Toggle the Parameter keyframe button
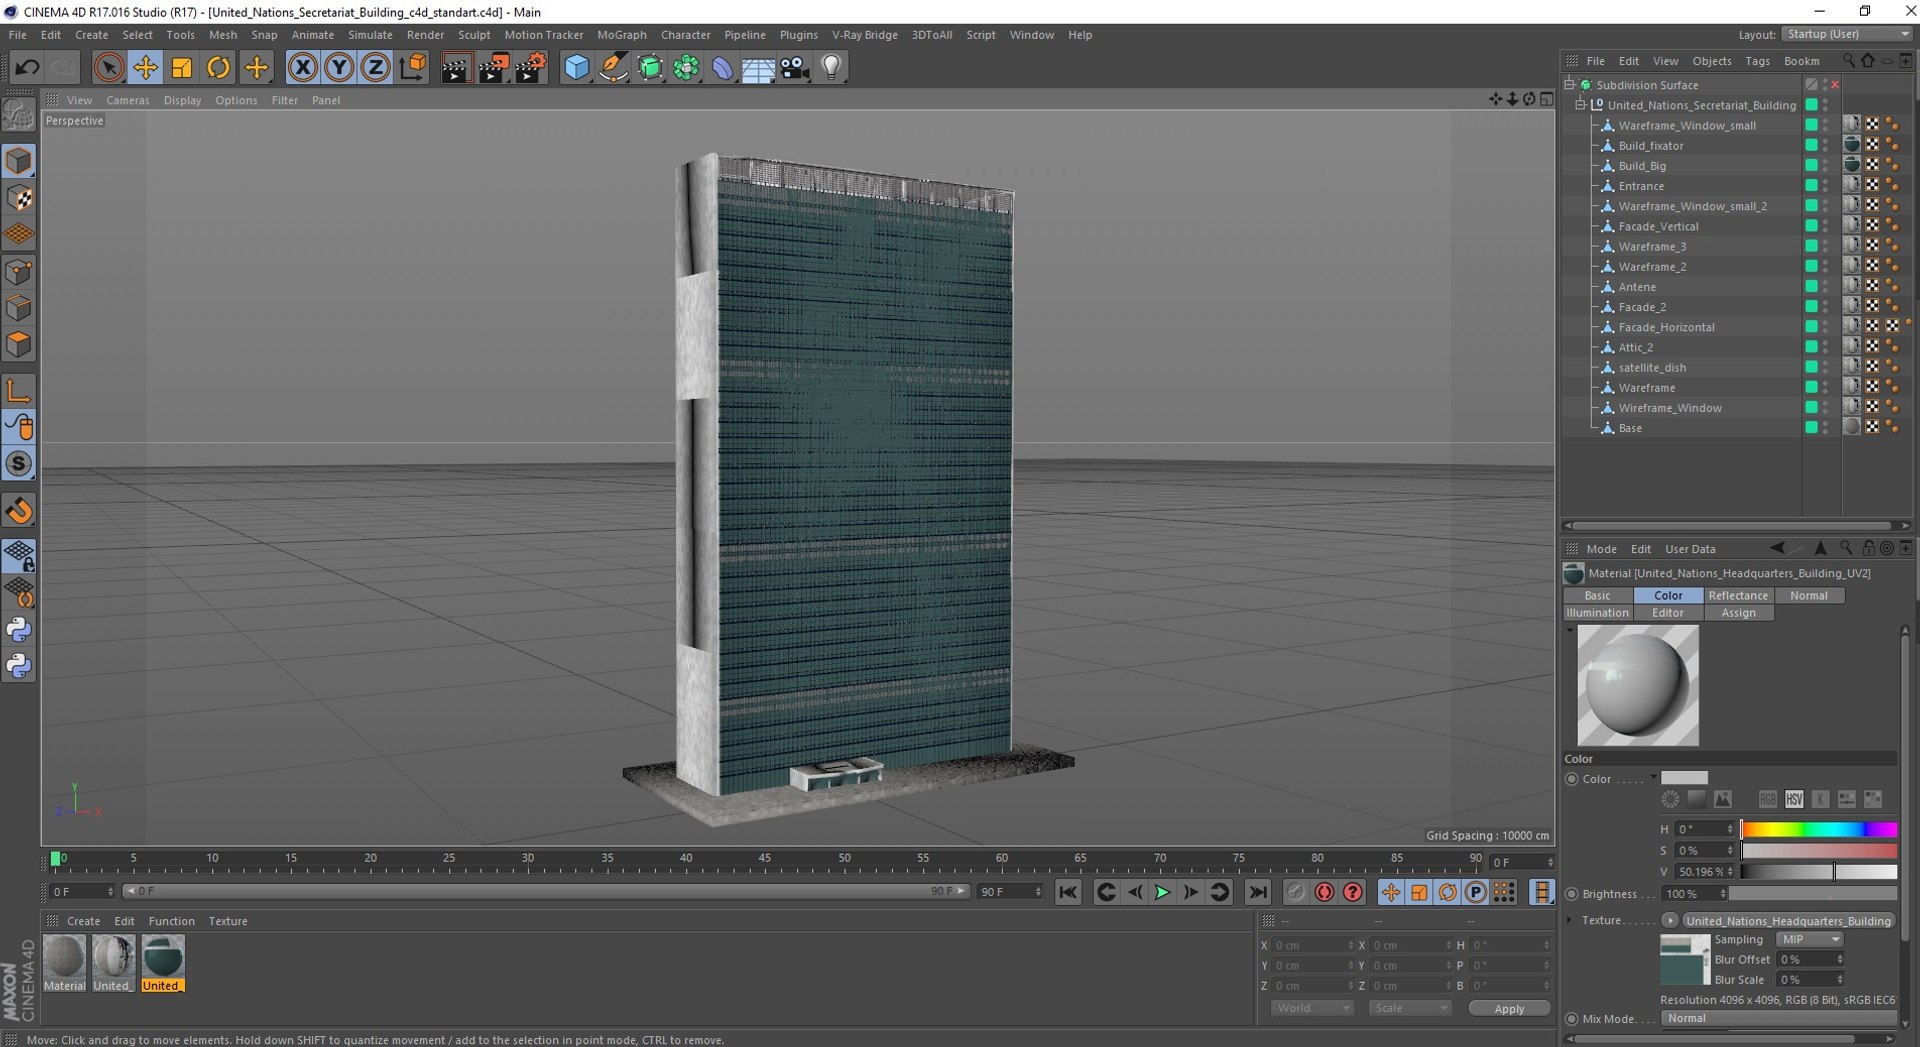The image size is (1920, 1047). pos(1476,892)
